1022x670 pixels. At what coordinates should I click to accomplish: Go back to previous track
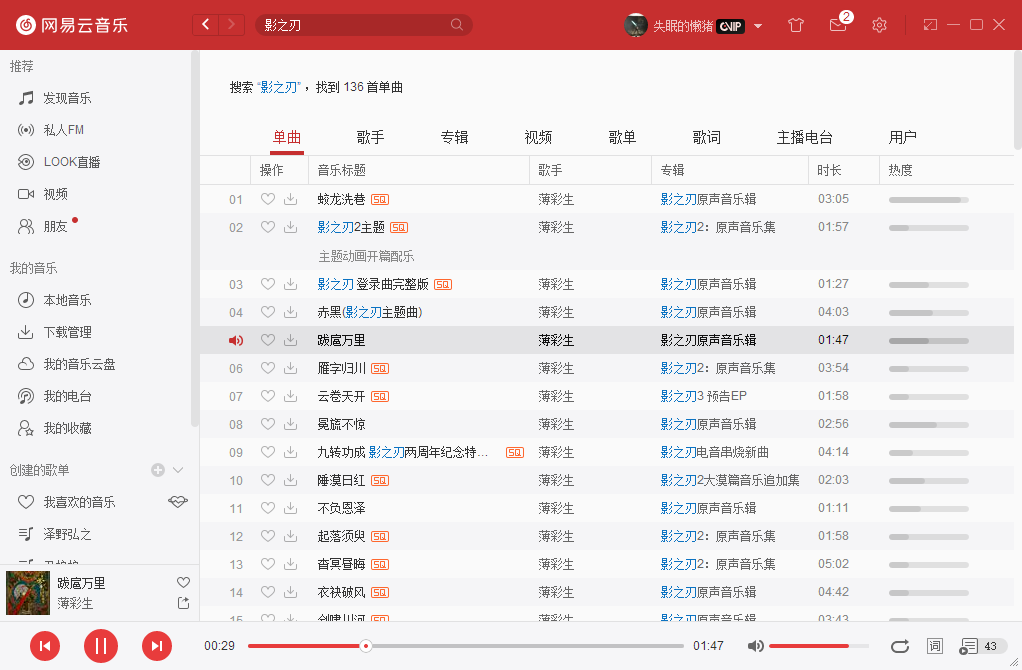pos(45,646)
